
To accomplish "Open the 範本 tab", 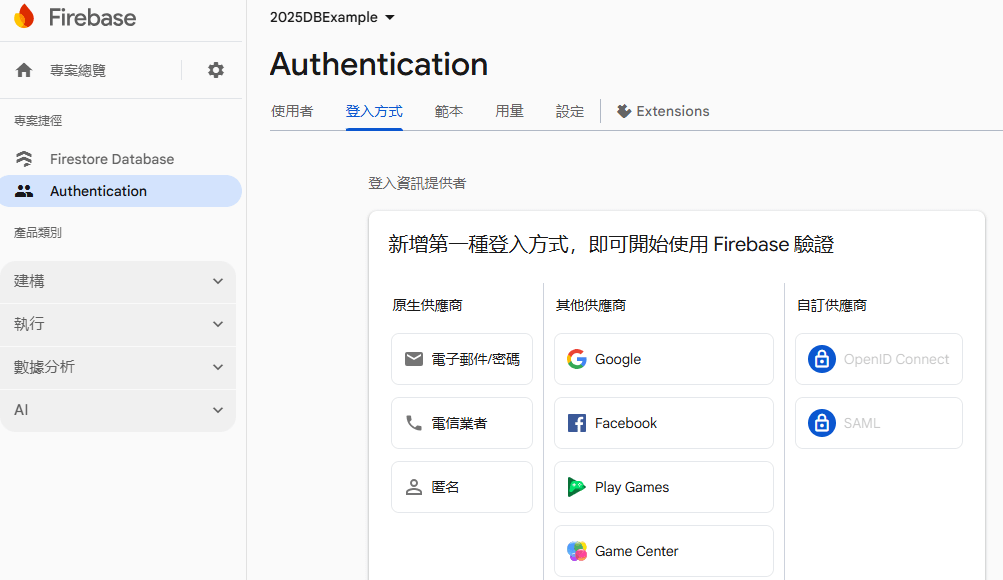I will [448, 111].
